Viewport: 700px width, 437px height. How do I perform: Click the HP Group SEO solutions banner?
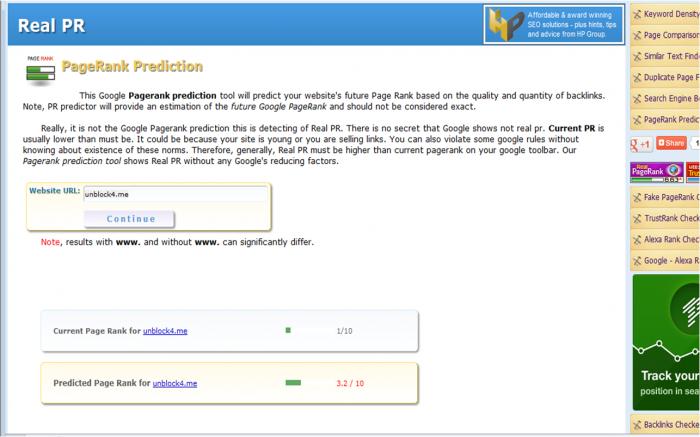[554, 25]
